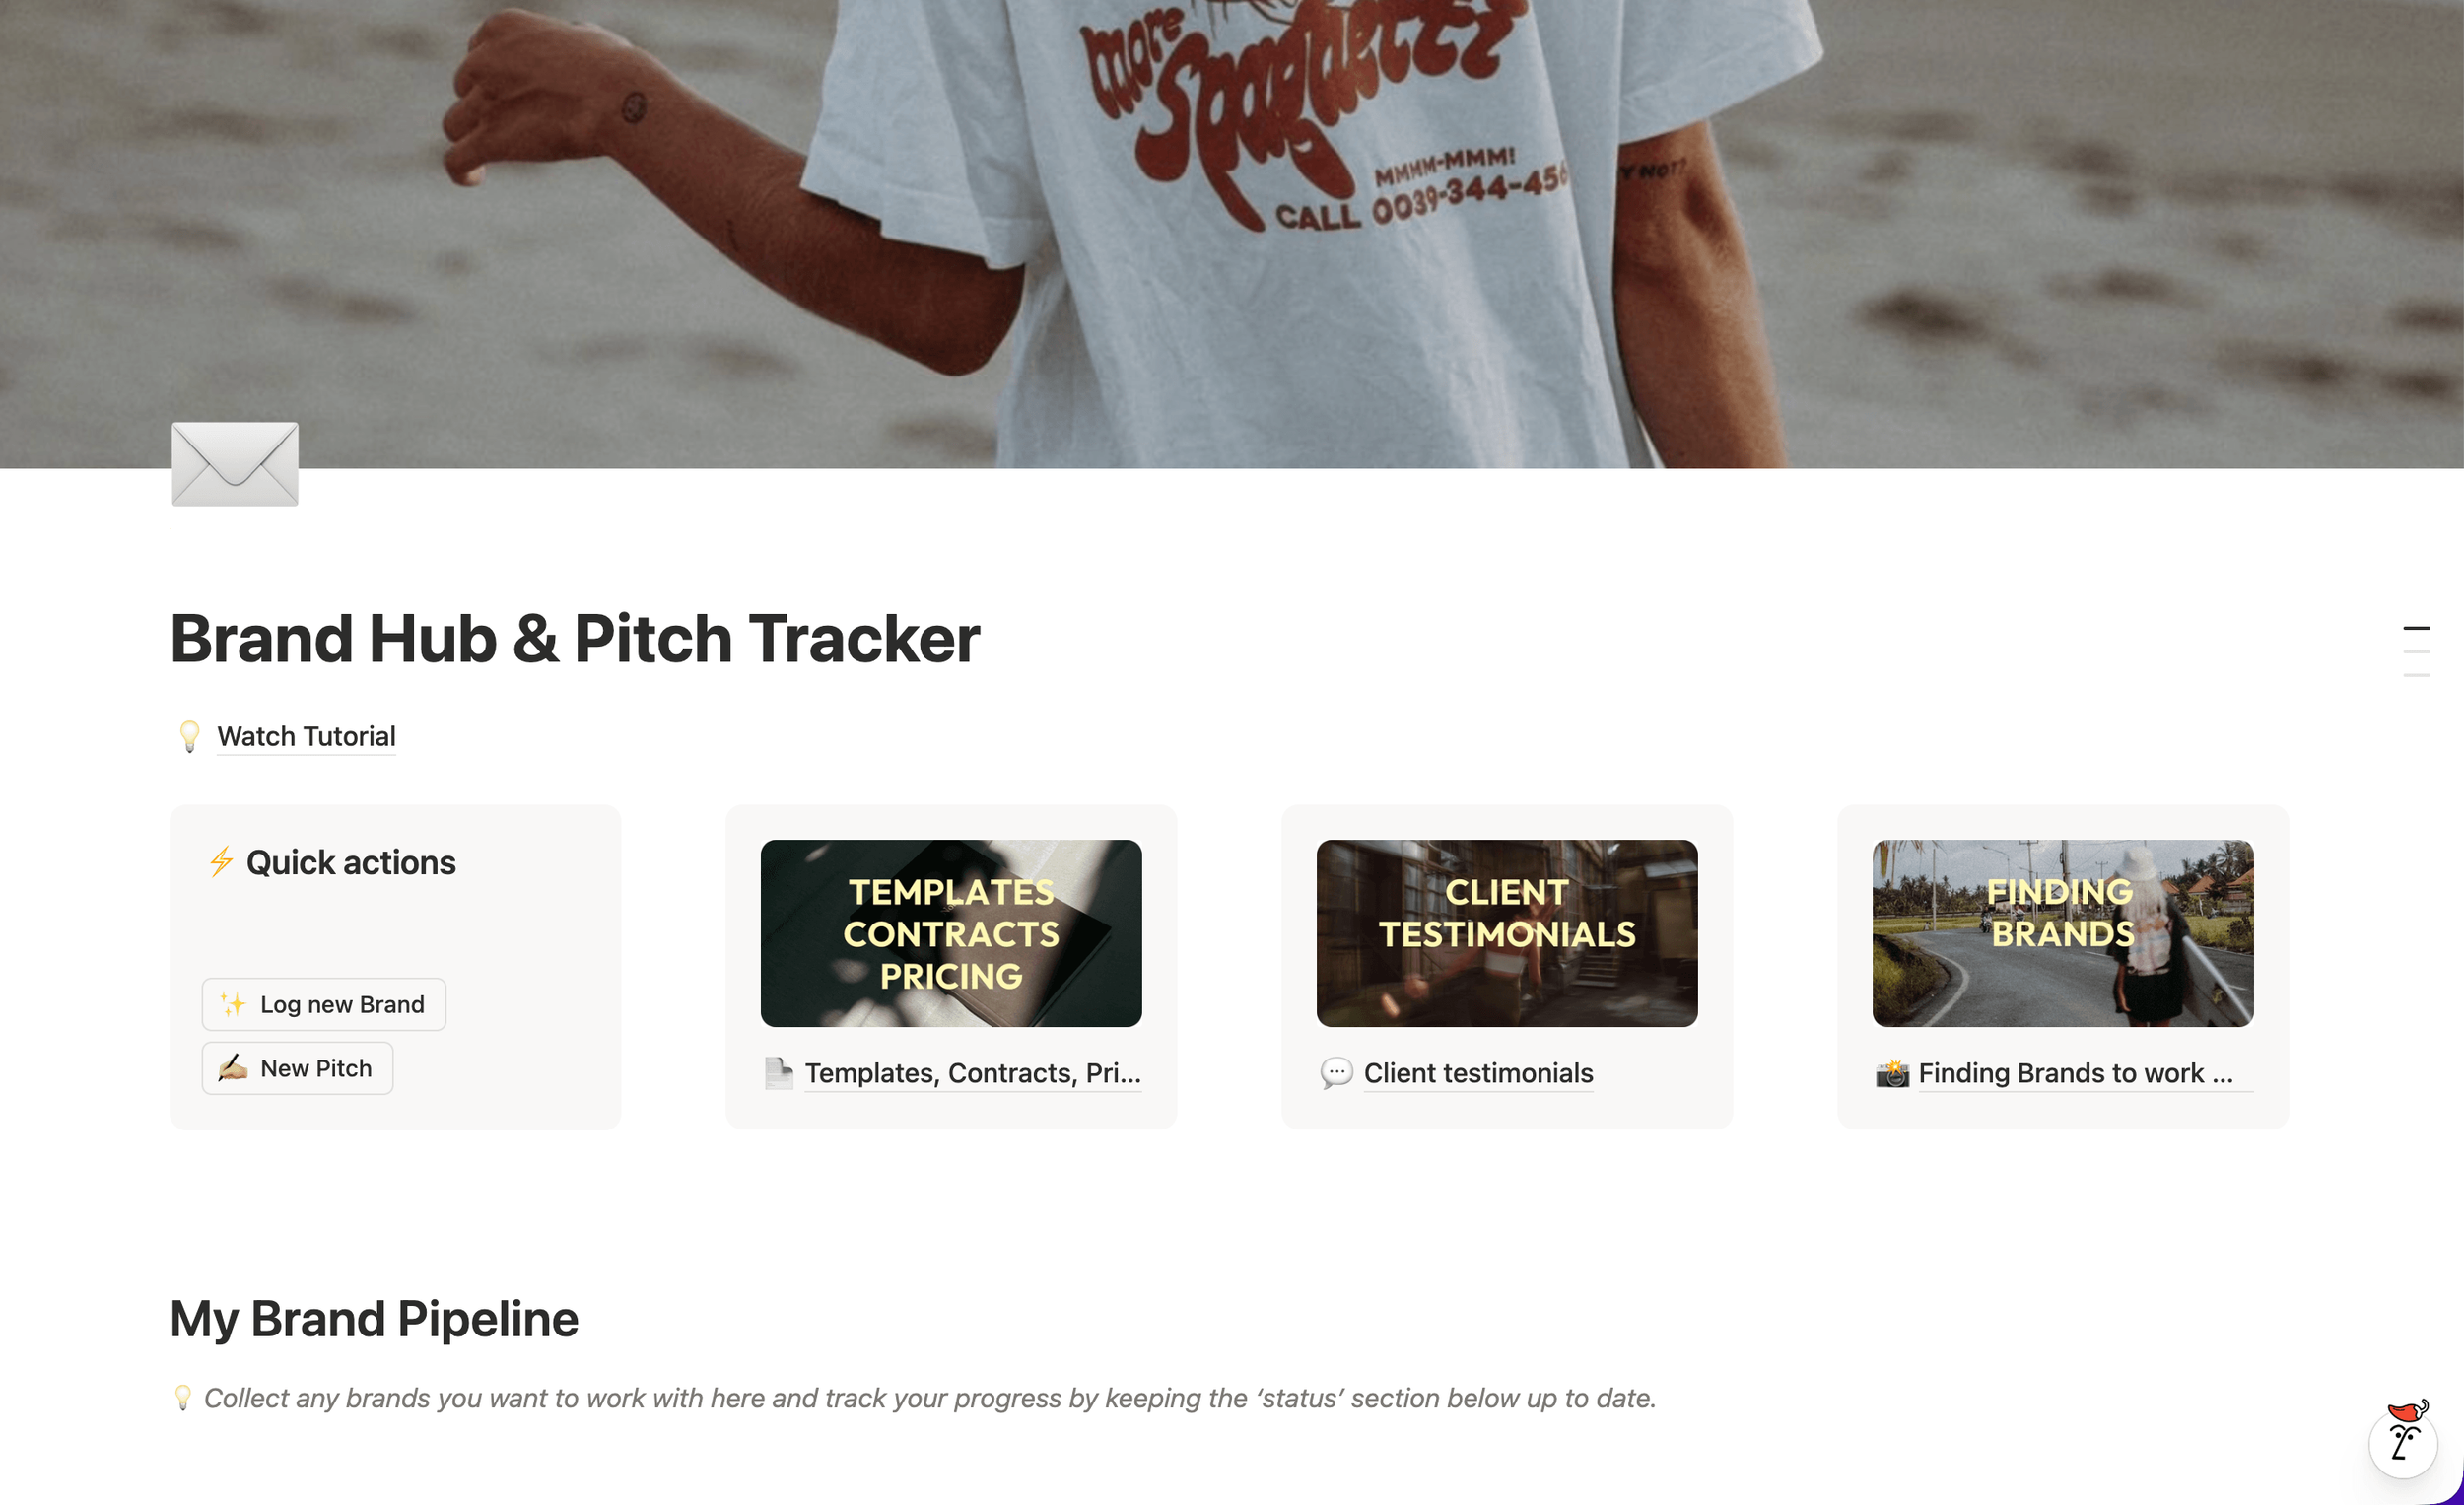Click the lightbulb icon beside Watch Tutorial

tap(189, 737)
